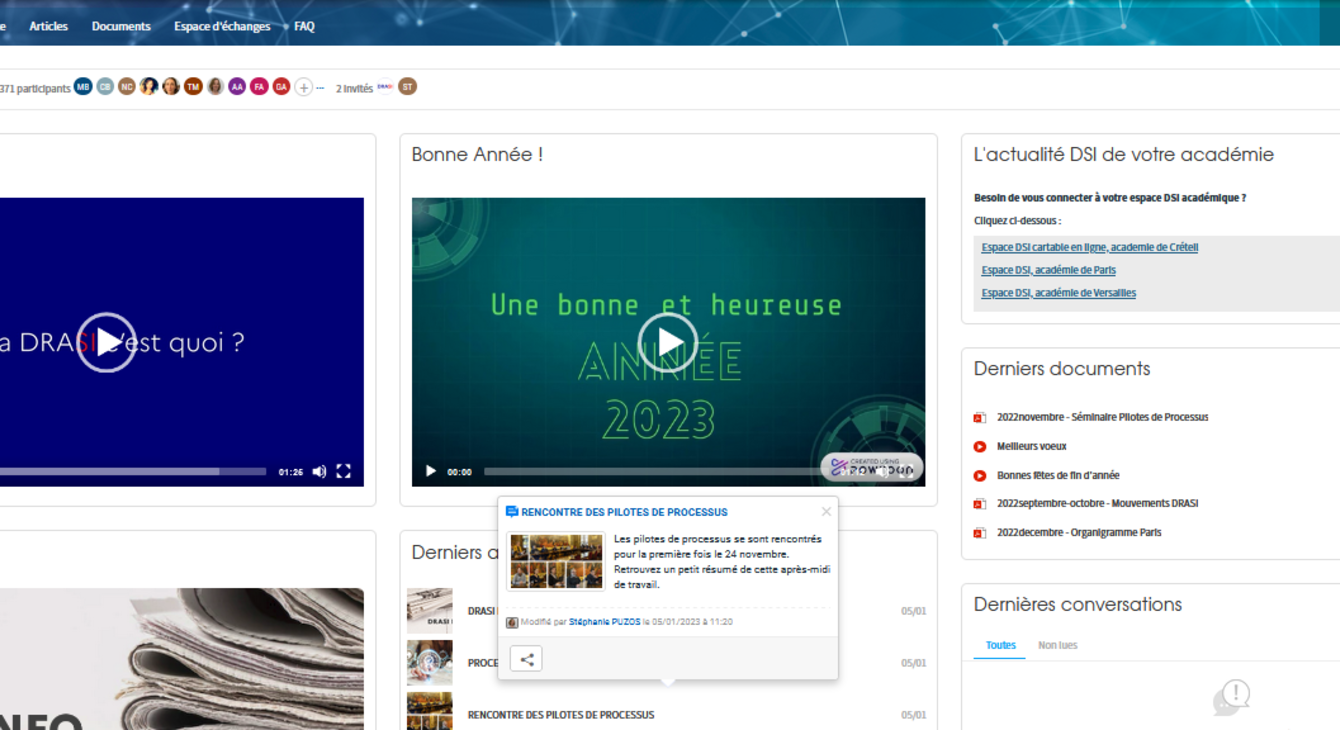This screenshot has height=730, width=1340.
Task: Click the video icon beside Bonnes fêtes de fin d'année
Action: 980,476
